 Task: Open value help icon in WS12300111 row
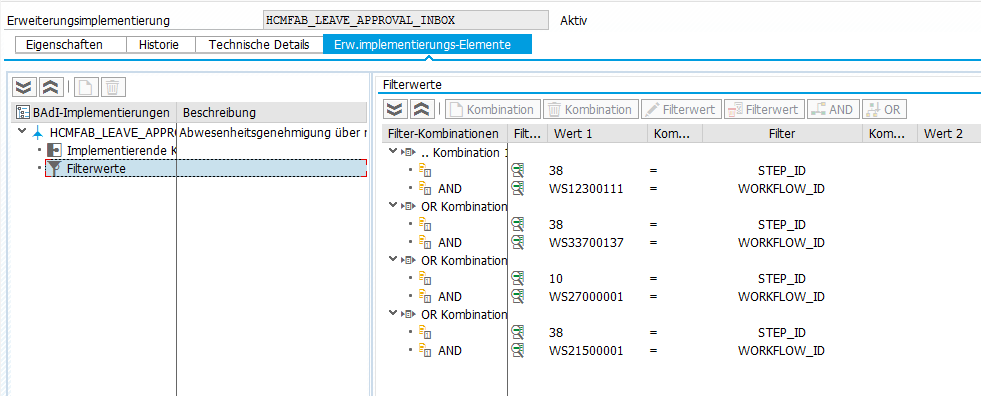517,188
